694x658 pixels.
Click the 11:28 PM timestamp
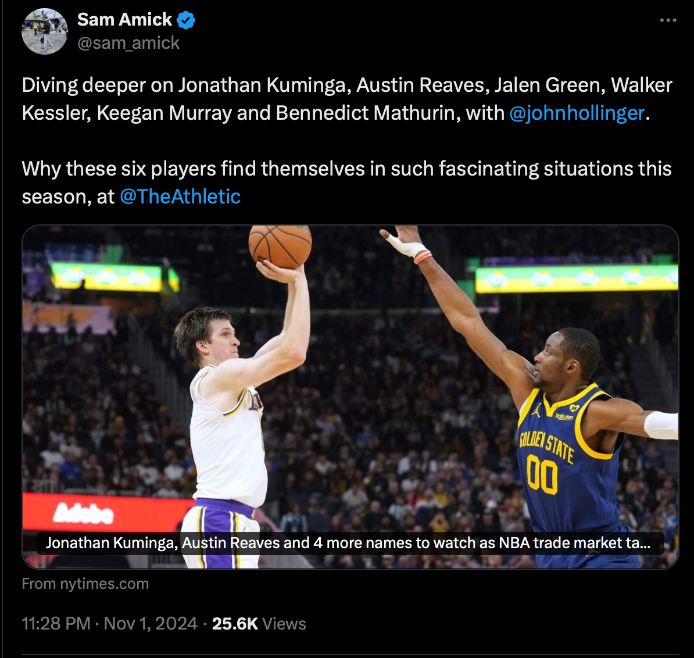56,624
